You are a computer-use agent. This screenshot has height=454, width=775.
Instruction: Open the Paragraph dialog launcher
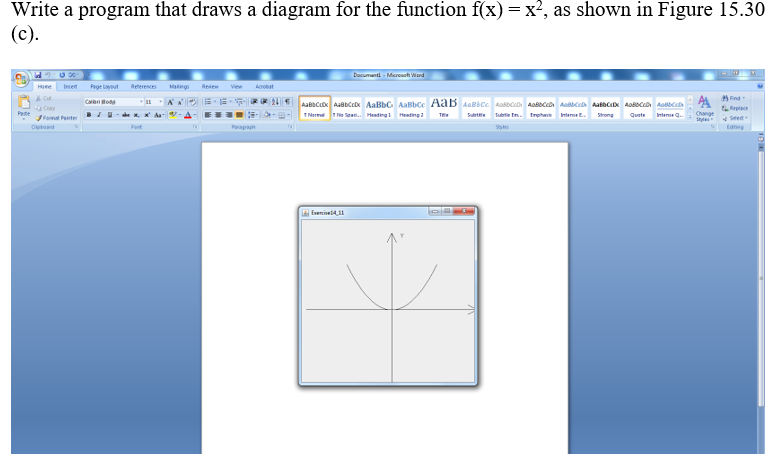coord(290,127)
